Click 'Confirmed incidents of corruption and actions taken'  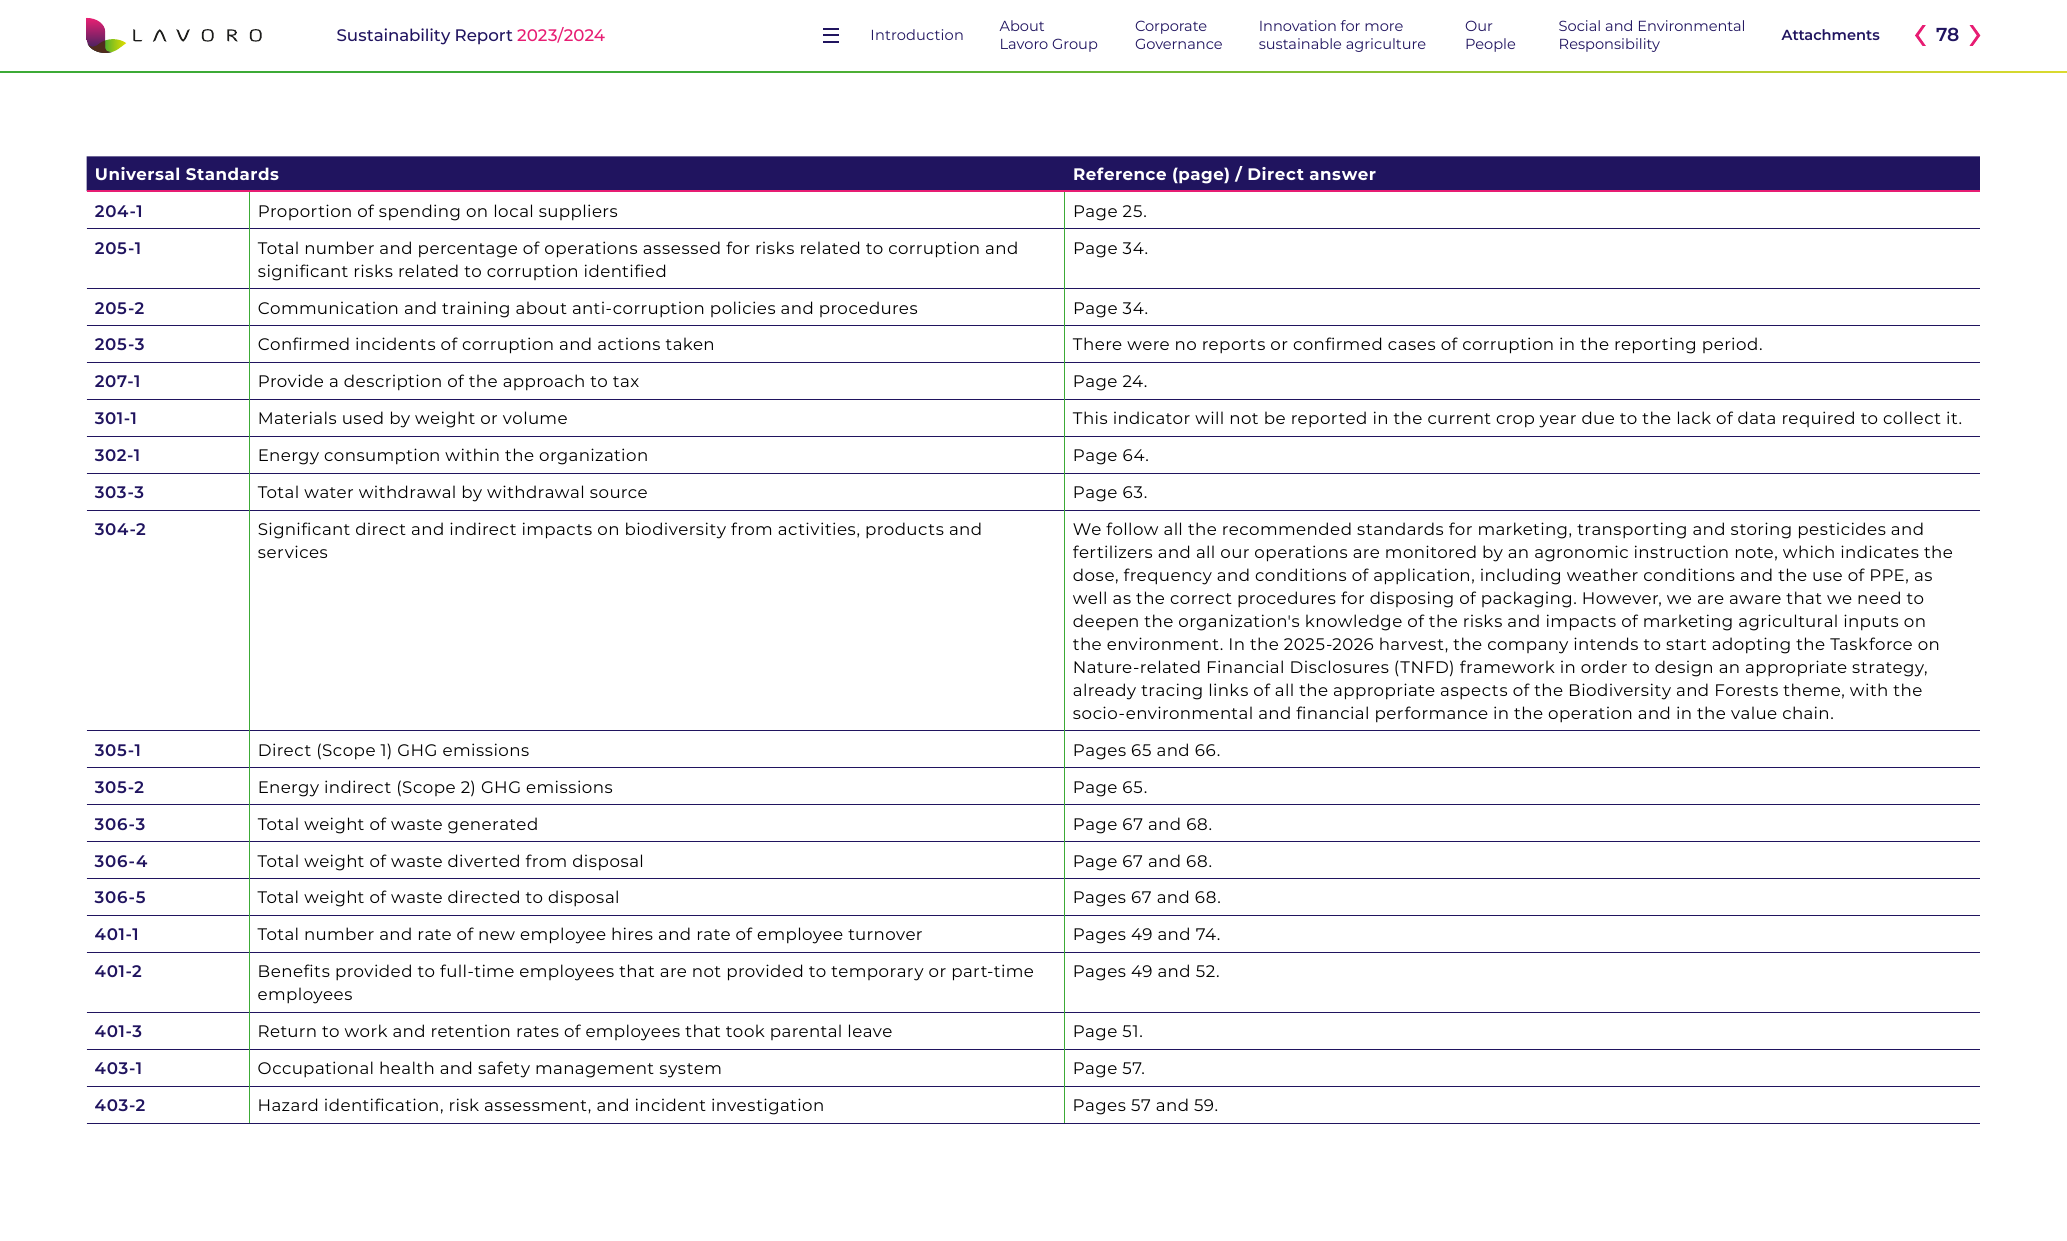pos(486,344)
